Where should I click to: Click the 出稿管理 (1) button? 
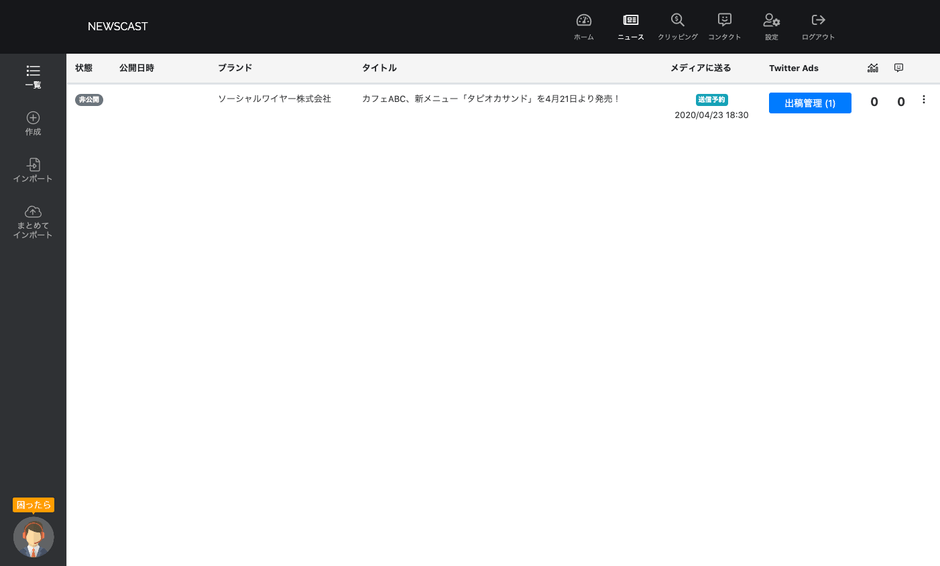(810, 103)
